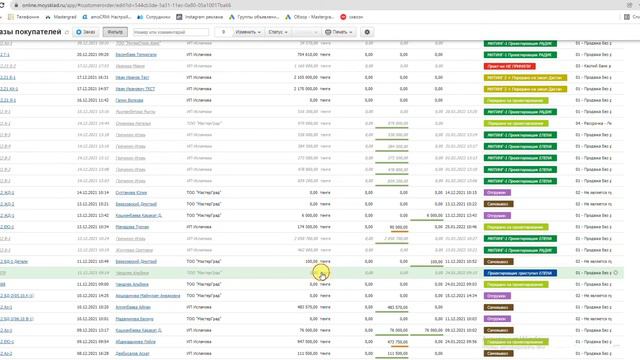Open the Телефония bookmark icon

(11, 17)
